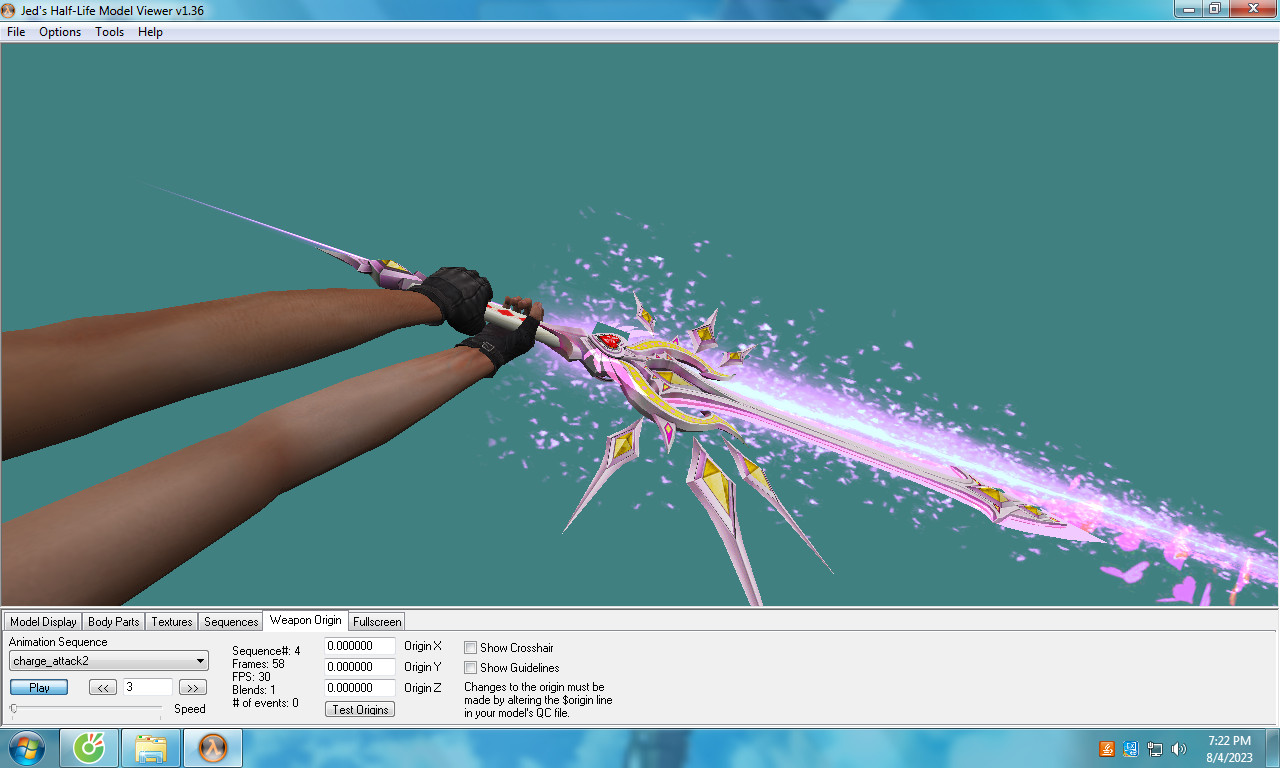The height and width of the screenshot is (768, 1280).
Task: Launch the Cốc Cốc browser from the taskbar
Action: (x=89, y=747)
